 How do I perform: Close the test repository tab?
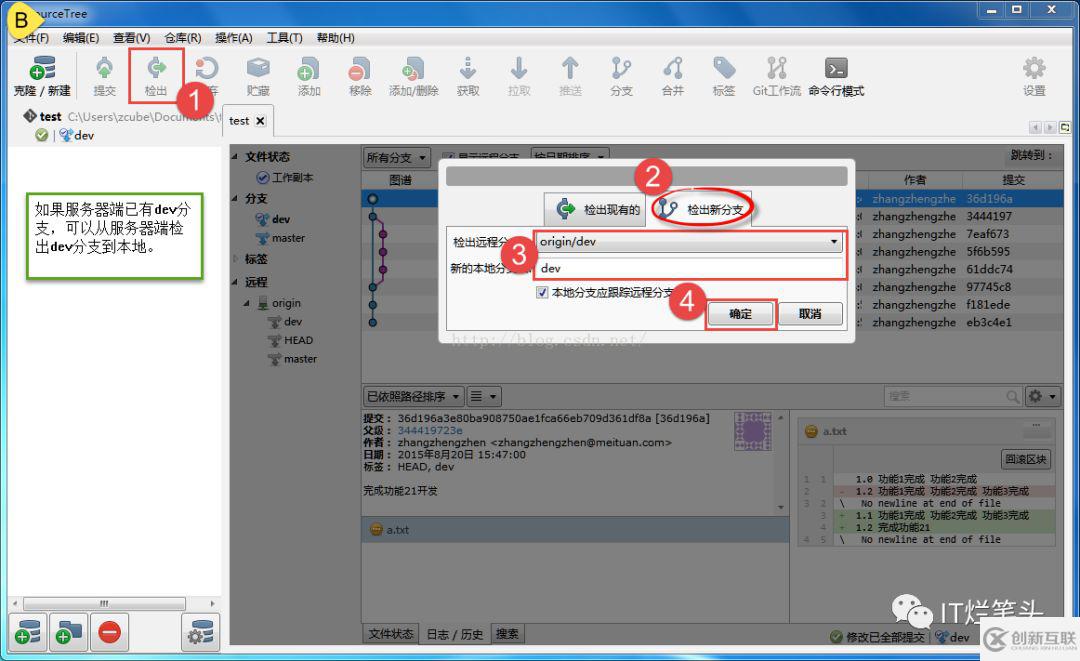[x=260, y=121]
